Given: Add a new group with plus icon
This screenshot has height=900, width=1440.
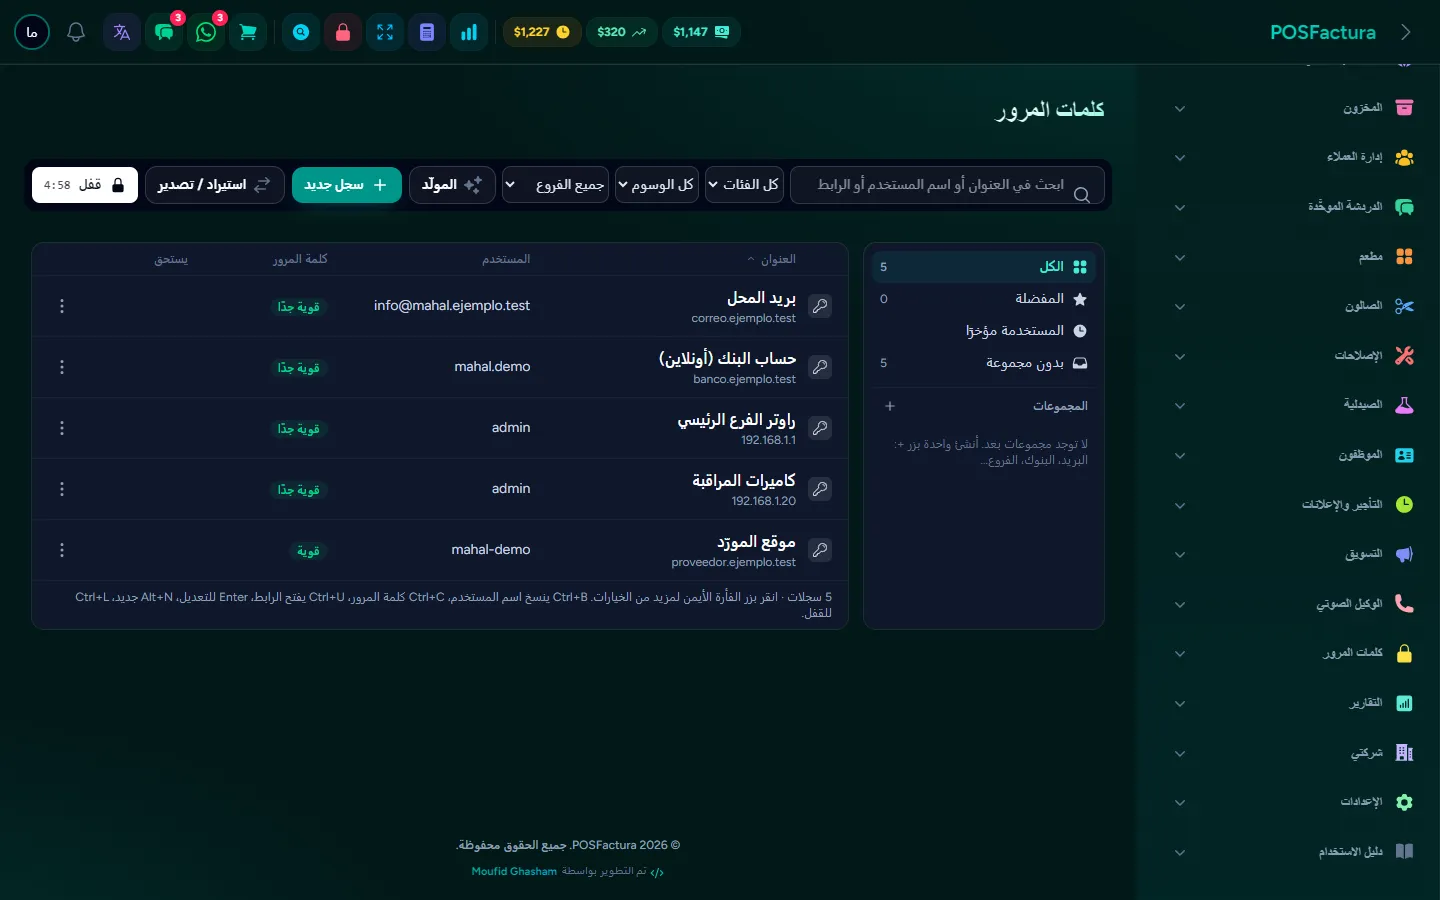Looking at the screenshot, I should (890, 406).
